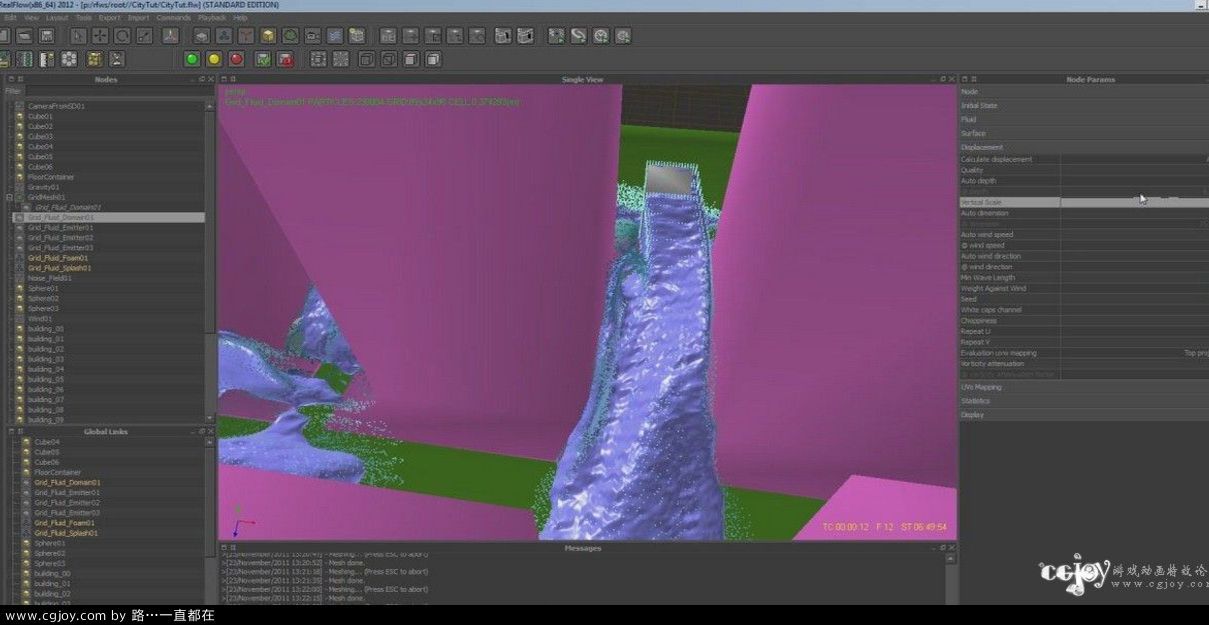The image size is (1209, 625).
Task: Click the clock icon near right end of toolbar
Action: click(600, 35)
